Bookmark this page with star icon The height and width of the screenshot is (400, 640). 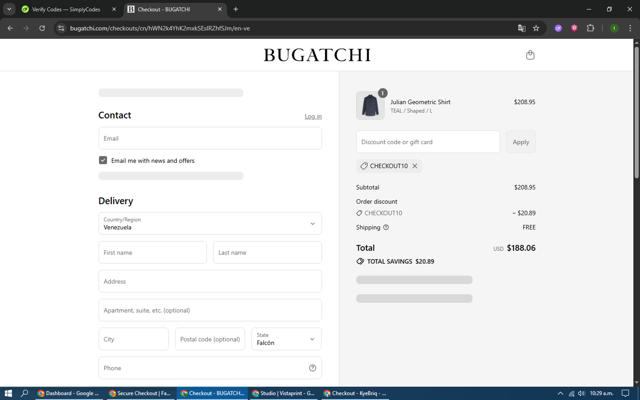point(536,28)
